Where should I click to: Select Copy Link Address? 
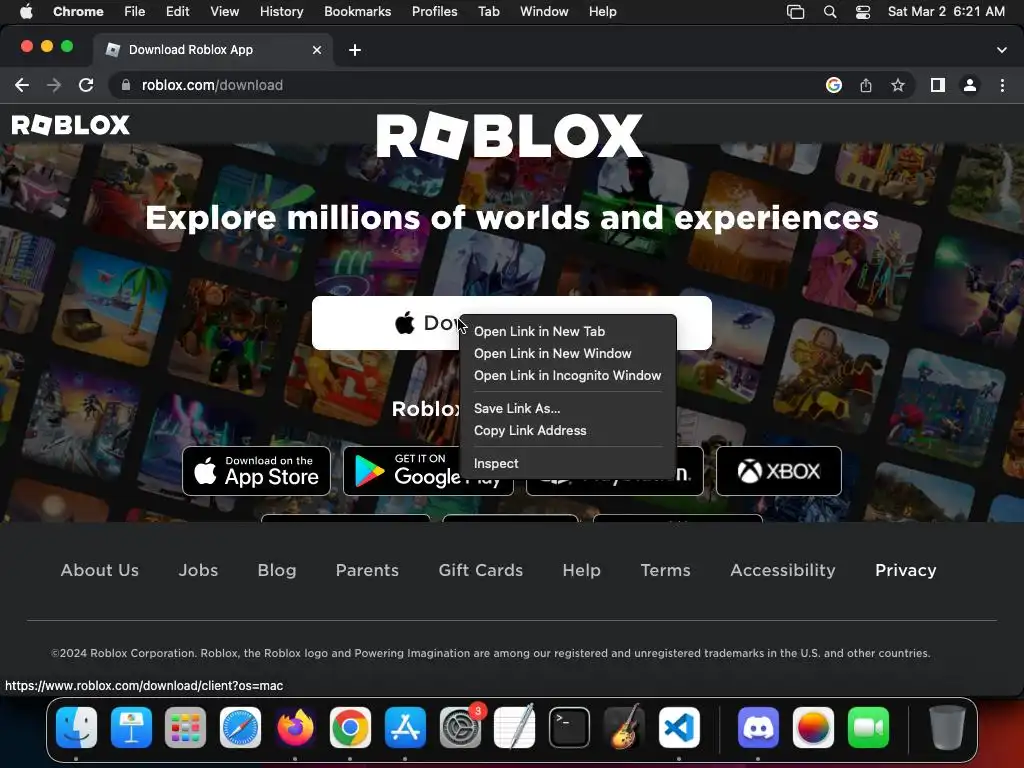click(568, 430)
